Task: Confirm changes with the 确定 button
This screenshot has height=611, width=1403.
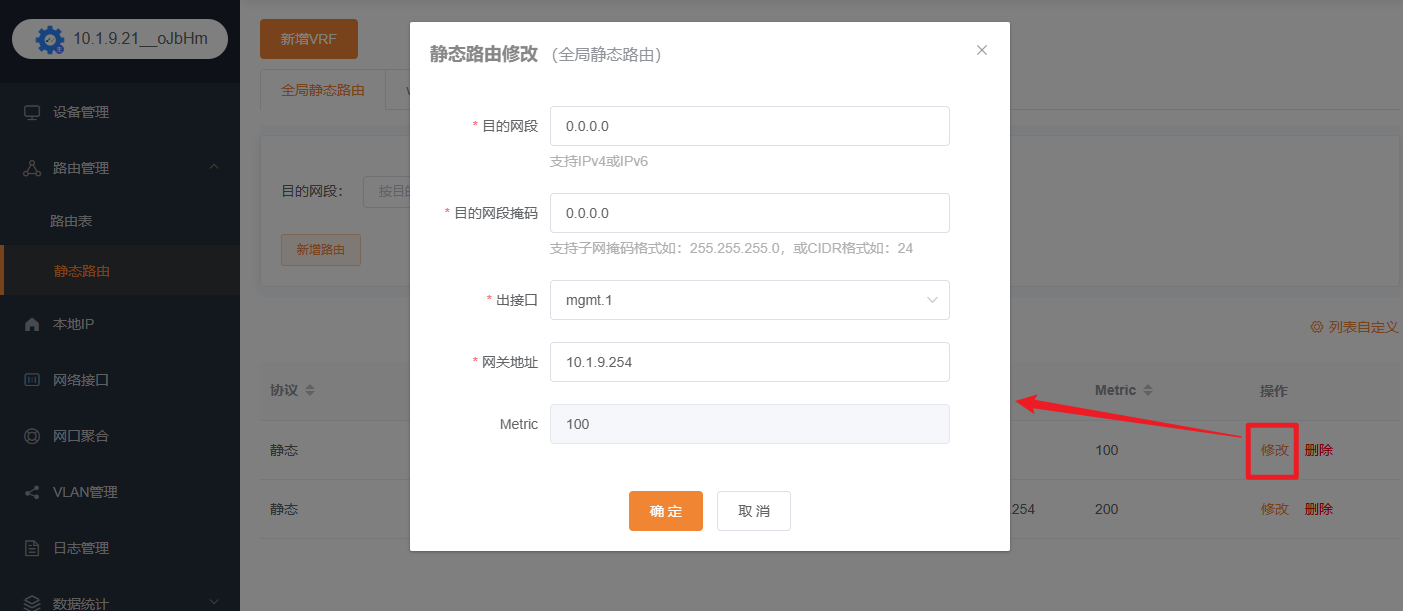Action: pos(666,510)
